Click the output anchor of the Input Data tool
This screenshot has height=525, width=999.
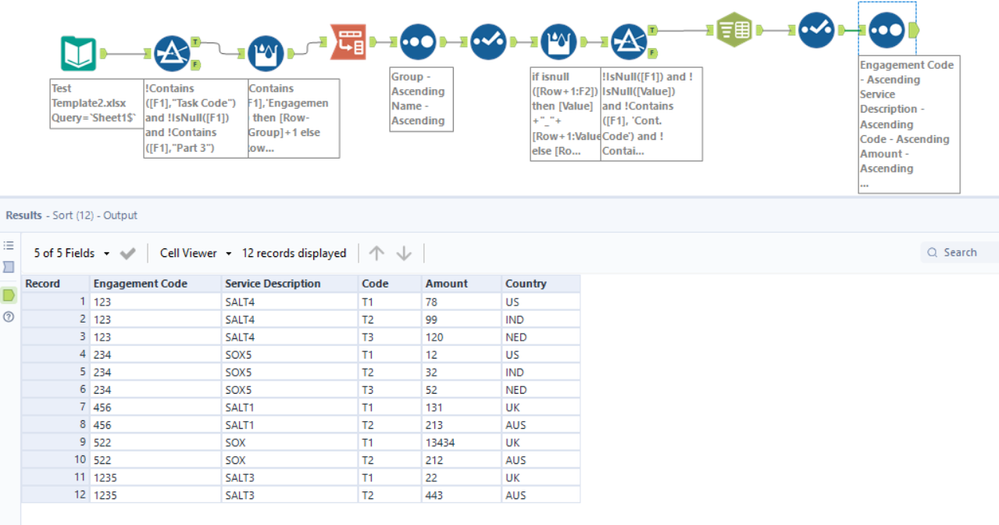pyautogui.click(x=104, y=54)
